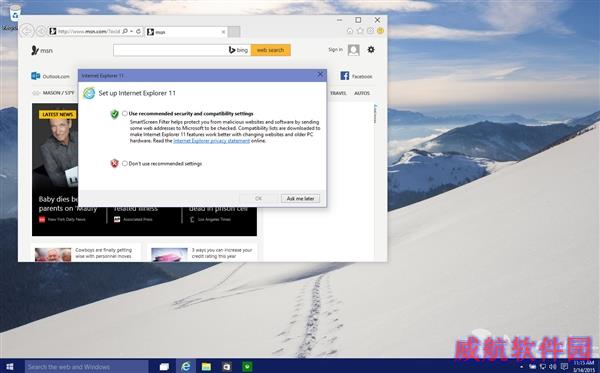
Task: Open the Outlook.com shortcut
Action: coord(51,76)
